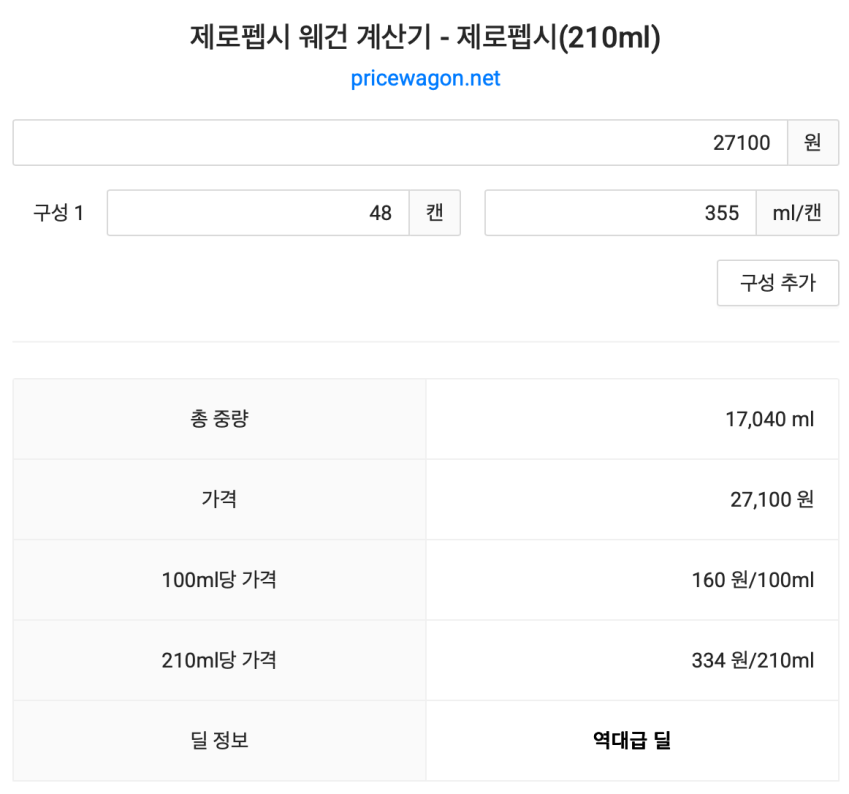Select the ml per can field showing 355
The height and width of the screenshot is (794, 849).
(x=620, y=213)
